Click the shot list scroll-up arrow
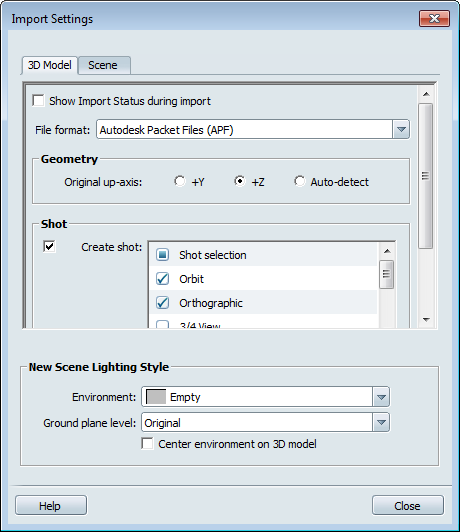This screenshot has width=460, height=532. tap(387, 251)
